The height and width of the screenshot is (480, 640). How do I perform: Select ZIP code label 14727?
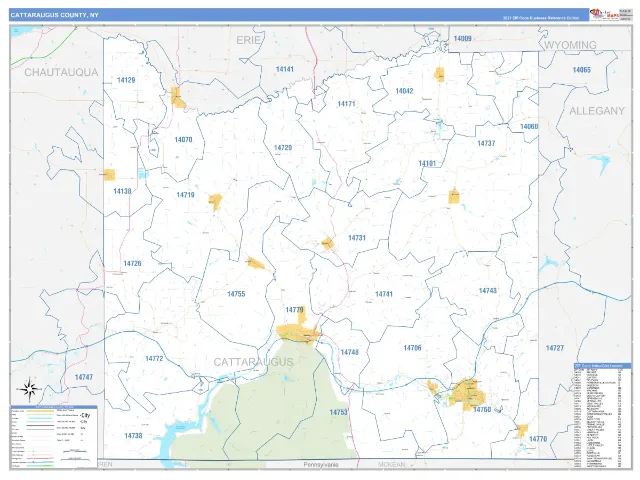555,348
